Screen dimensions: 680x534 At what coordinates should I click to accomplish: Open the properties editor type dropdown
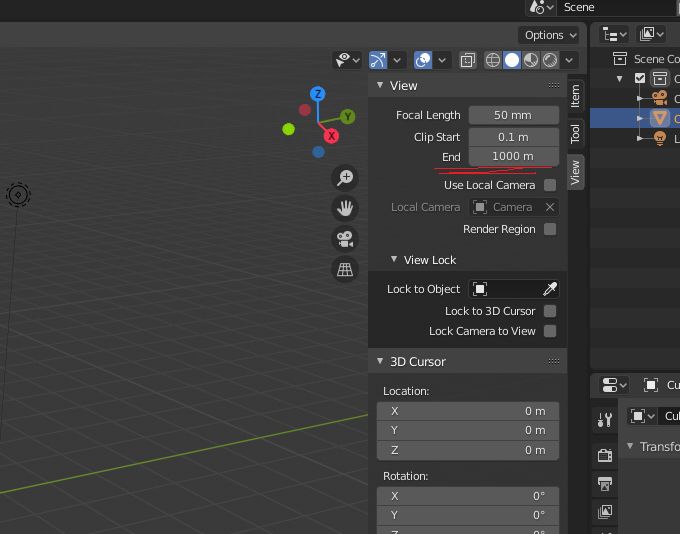pyautogui.click(x=614, y=385)
